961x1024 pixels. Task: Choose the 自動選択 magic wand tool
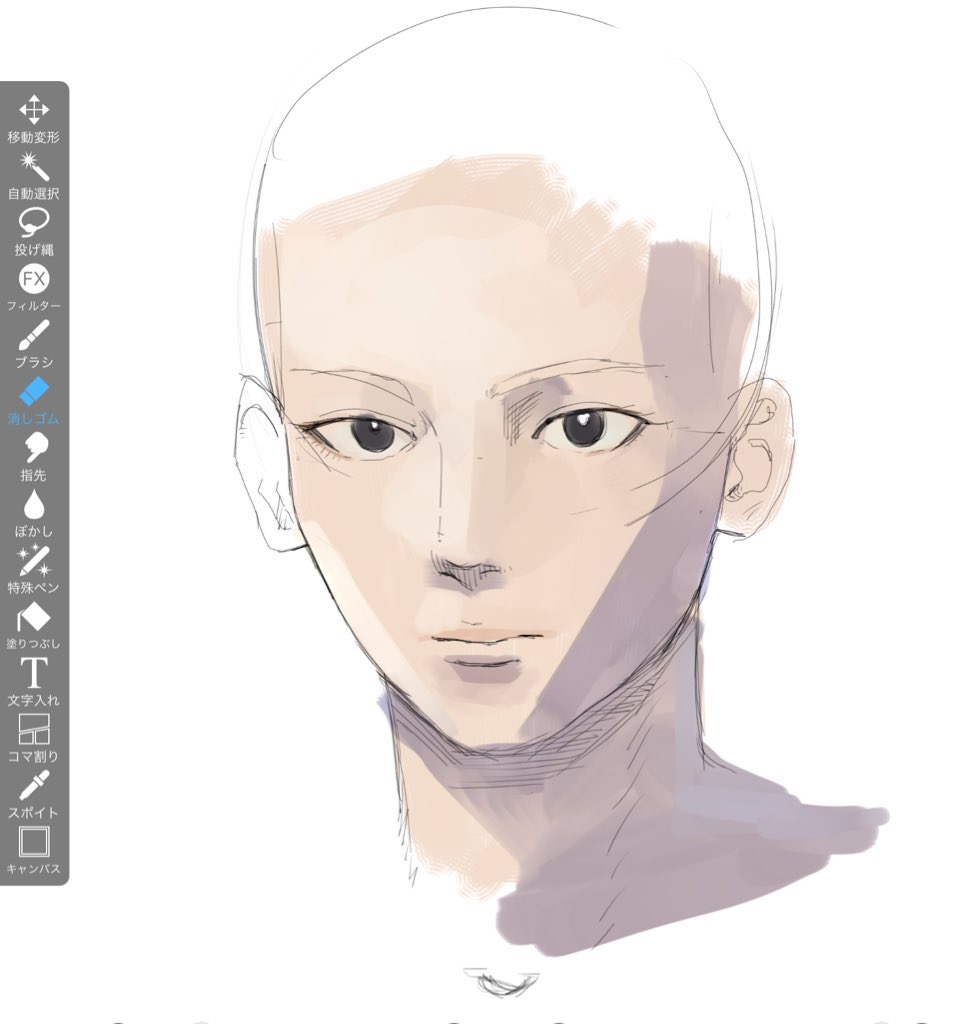[x=34, y=176]
